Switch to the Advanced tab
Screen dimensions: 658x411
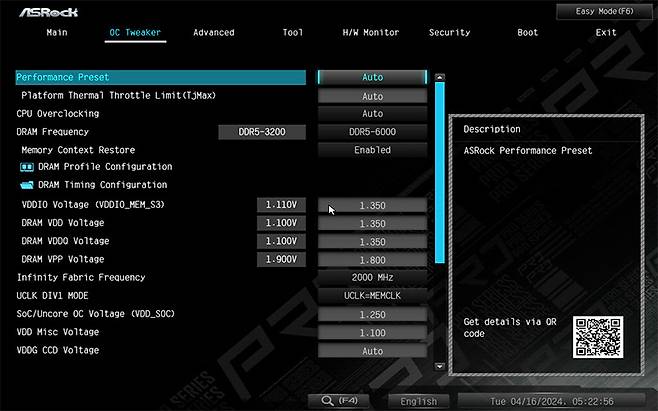click(213, 33)
